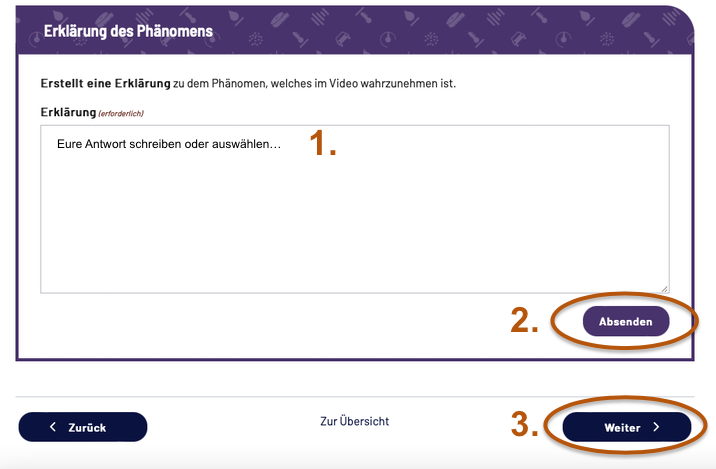Screen dimensions: 716x469
Task: Click the left chevron icon in Zurück
Action: tap(53, 427)
